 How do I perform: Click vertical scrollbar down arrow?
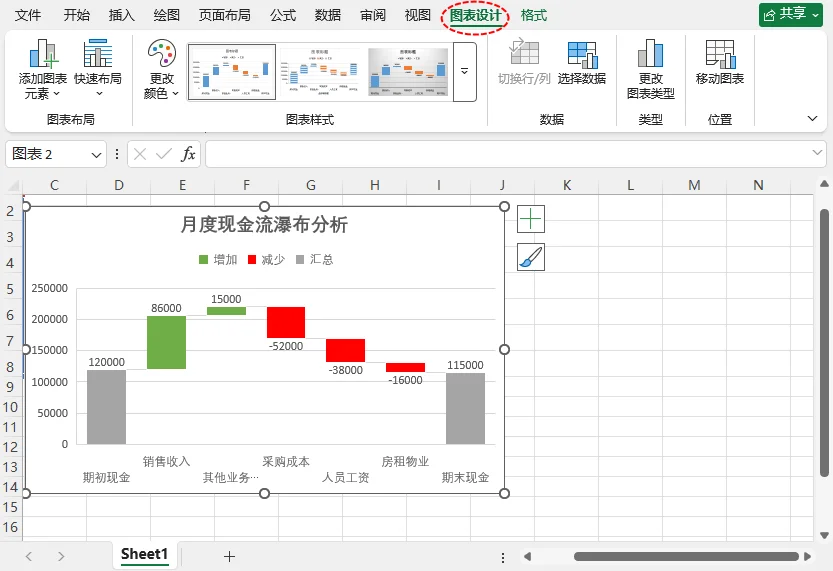824,535
